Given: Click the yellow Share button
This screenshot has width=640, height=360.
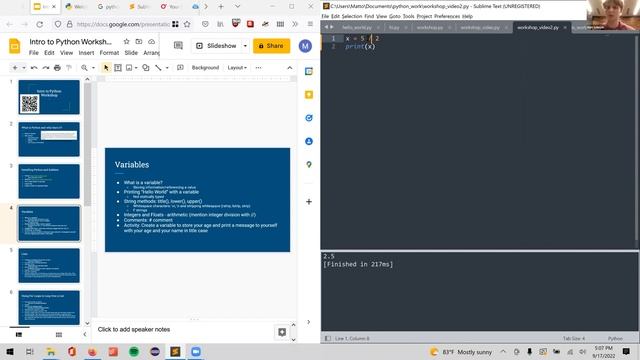Looking at the screenshot, I should tap(271, 46).
